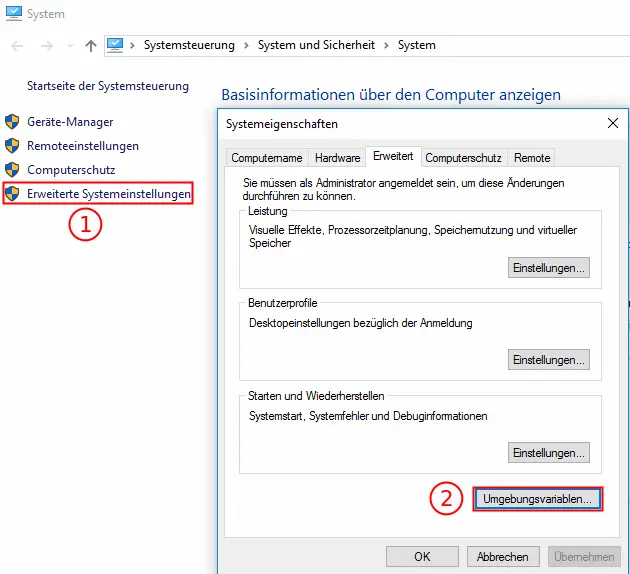Switch to the Computername tab
Viewport: 630px width, 574px height.
267,158
